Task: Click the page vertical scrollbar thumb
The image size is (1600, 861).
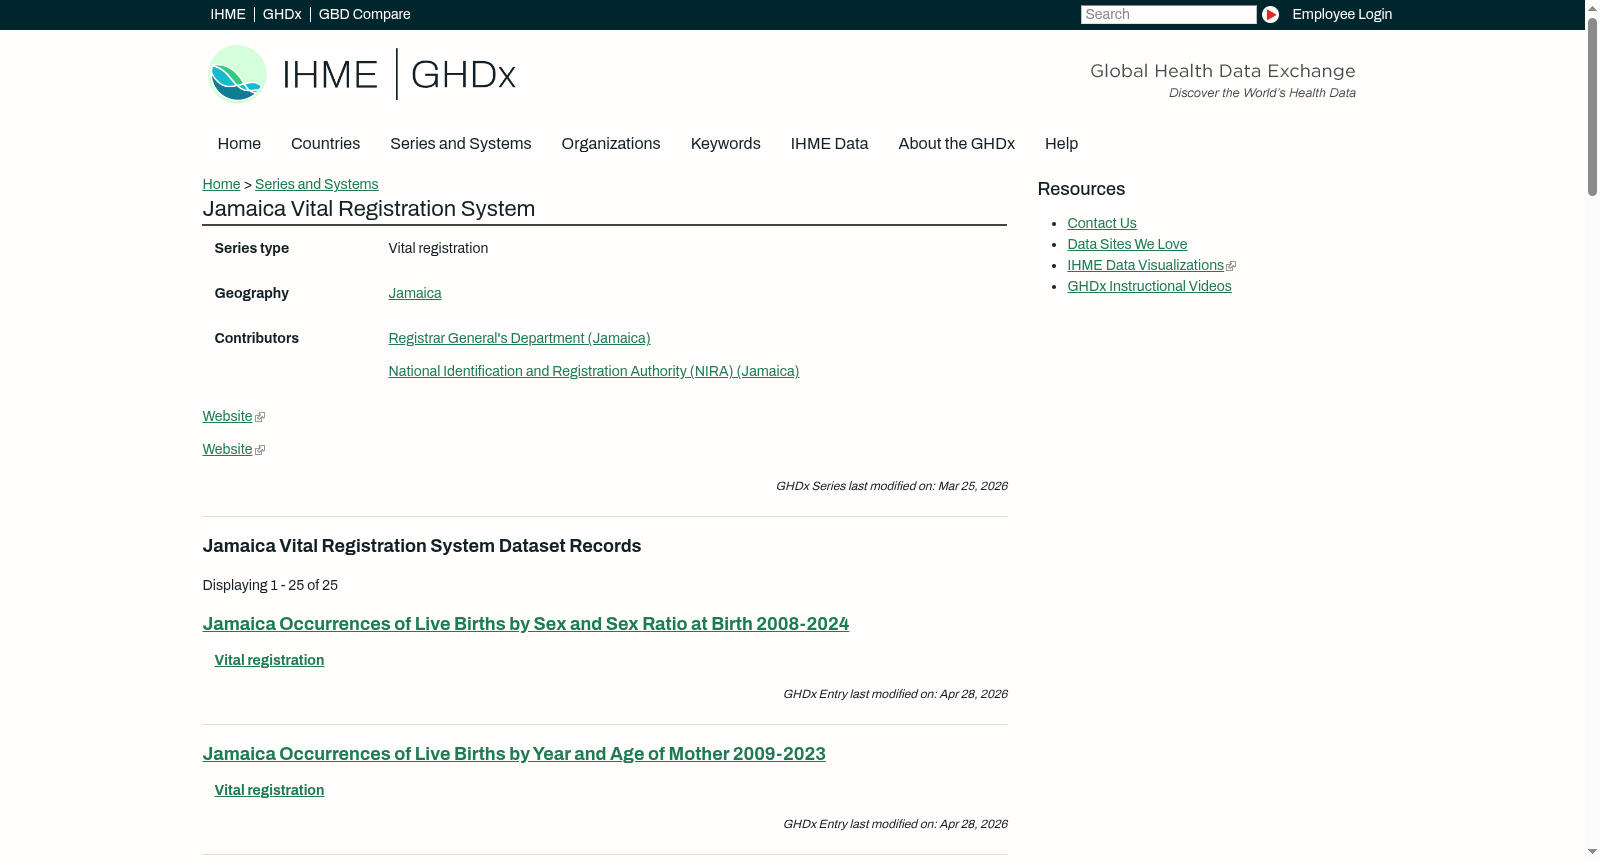Action: (x=1592, y=106)
